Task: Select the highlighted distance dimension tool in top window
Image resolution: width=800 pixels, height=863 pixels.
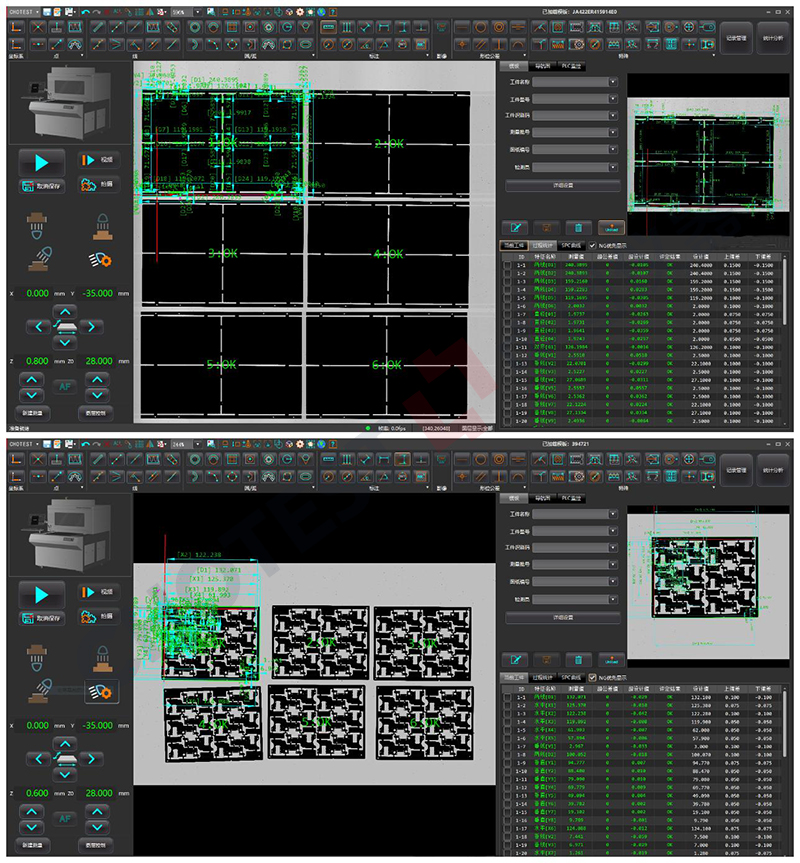Action: click(328, 27)
